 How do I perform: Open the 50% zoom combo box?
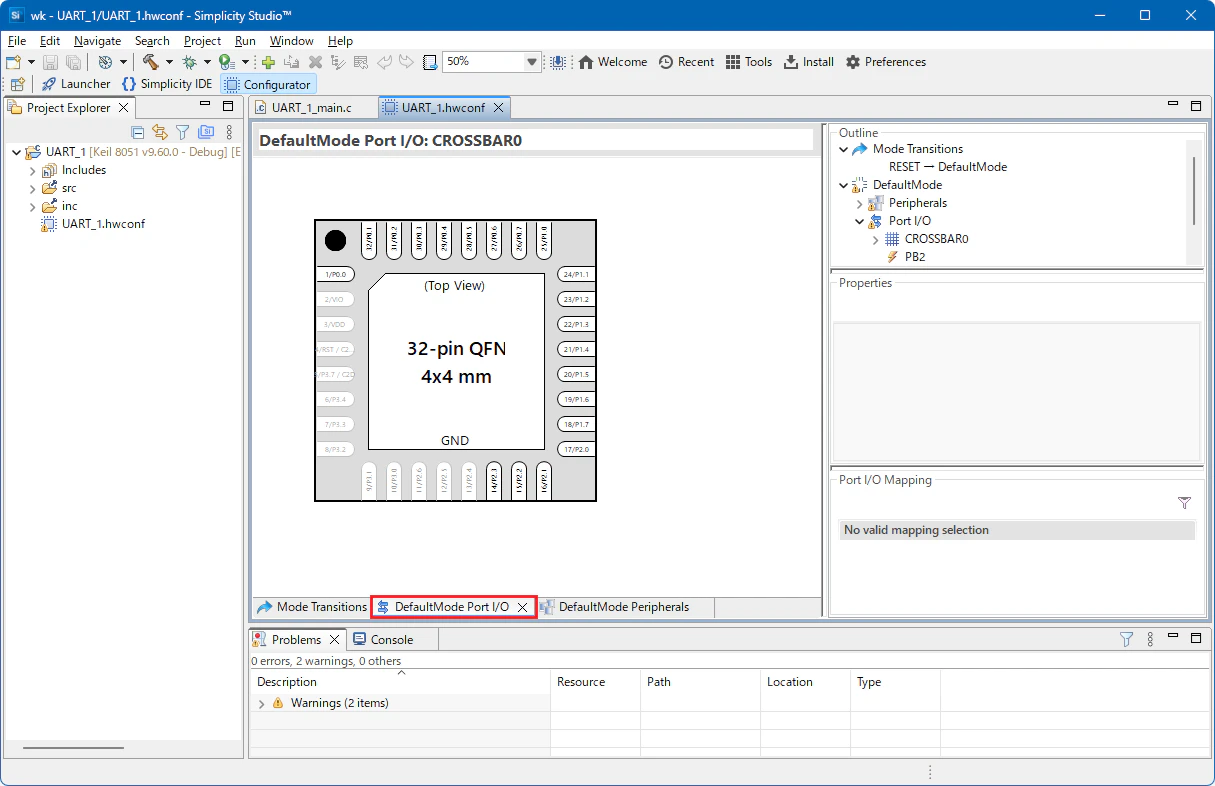tap(492, 62)
